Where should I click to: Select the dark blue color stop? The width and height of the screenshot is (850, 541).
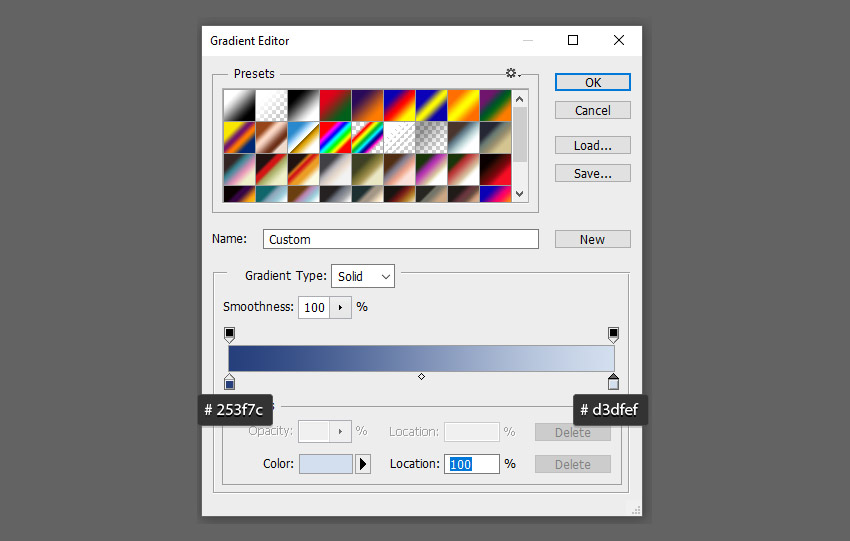pyautogui.click(x=229, y=382)
